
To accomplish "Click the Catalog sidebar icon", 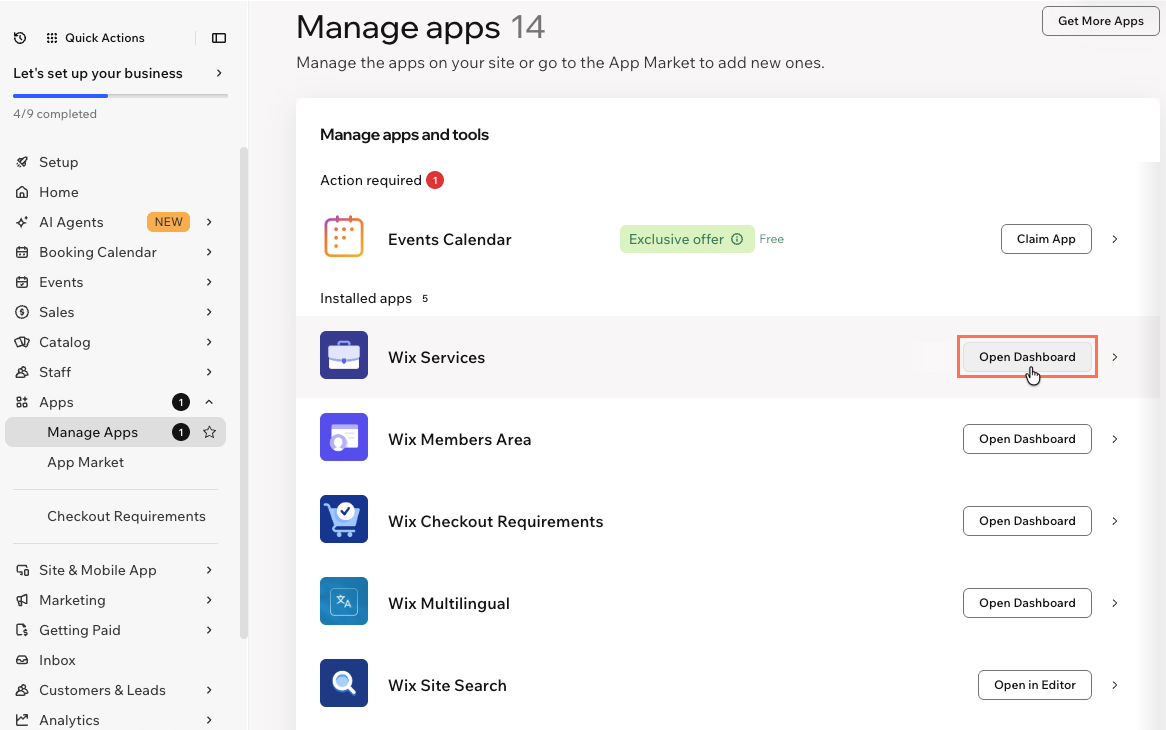I will pyautogui.click(x=22, y=342).
